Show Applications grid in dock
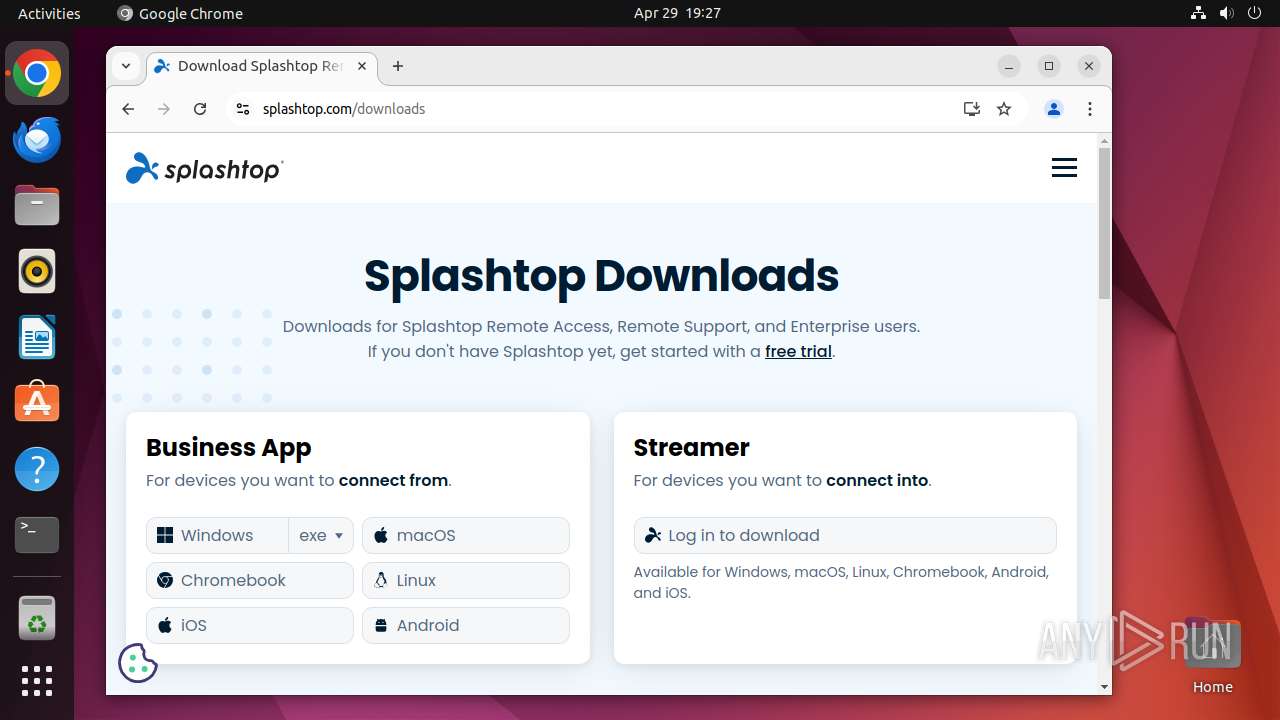This screenshot has height=720, width=1280. pyautogui.click(x=37, y=681)
